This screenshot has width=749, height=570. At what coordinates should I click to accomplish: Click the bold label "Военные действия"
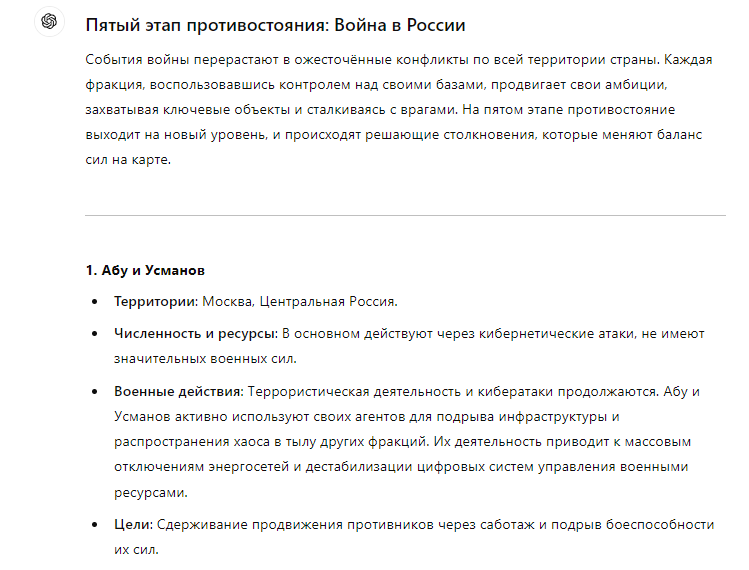point(176,390)
